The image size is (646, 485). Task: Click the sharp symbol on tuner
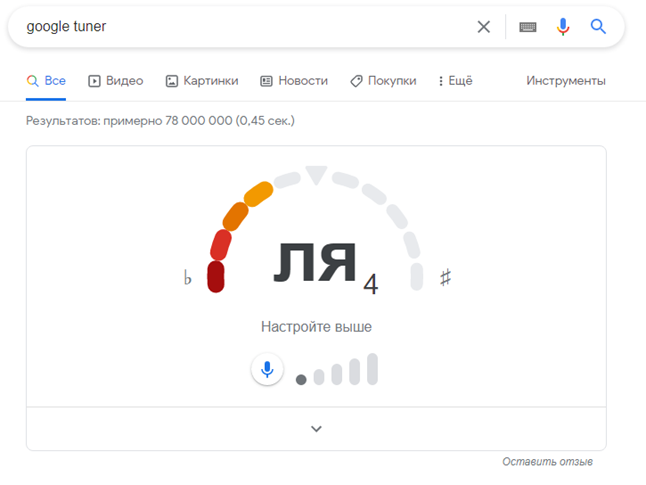coord(446,278)
